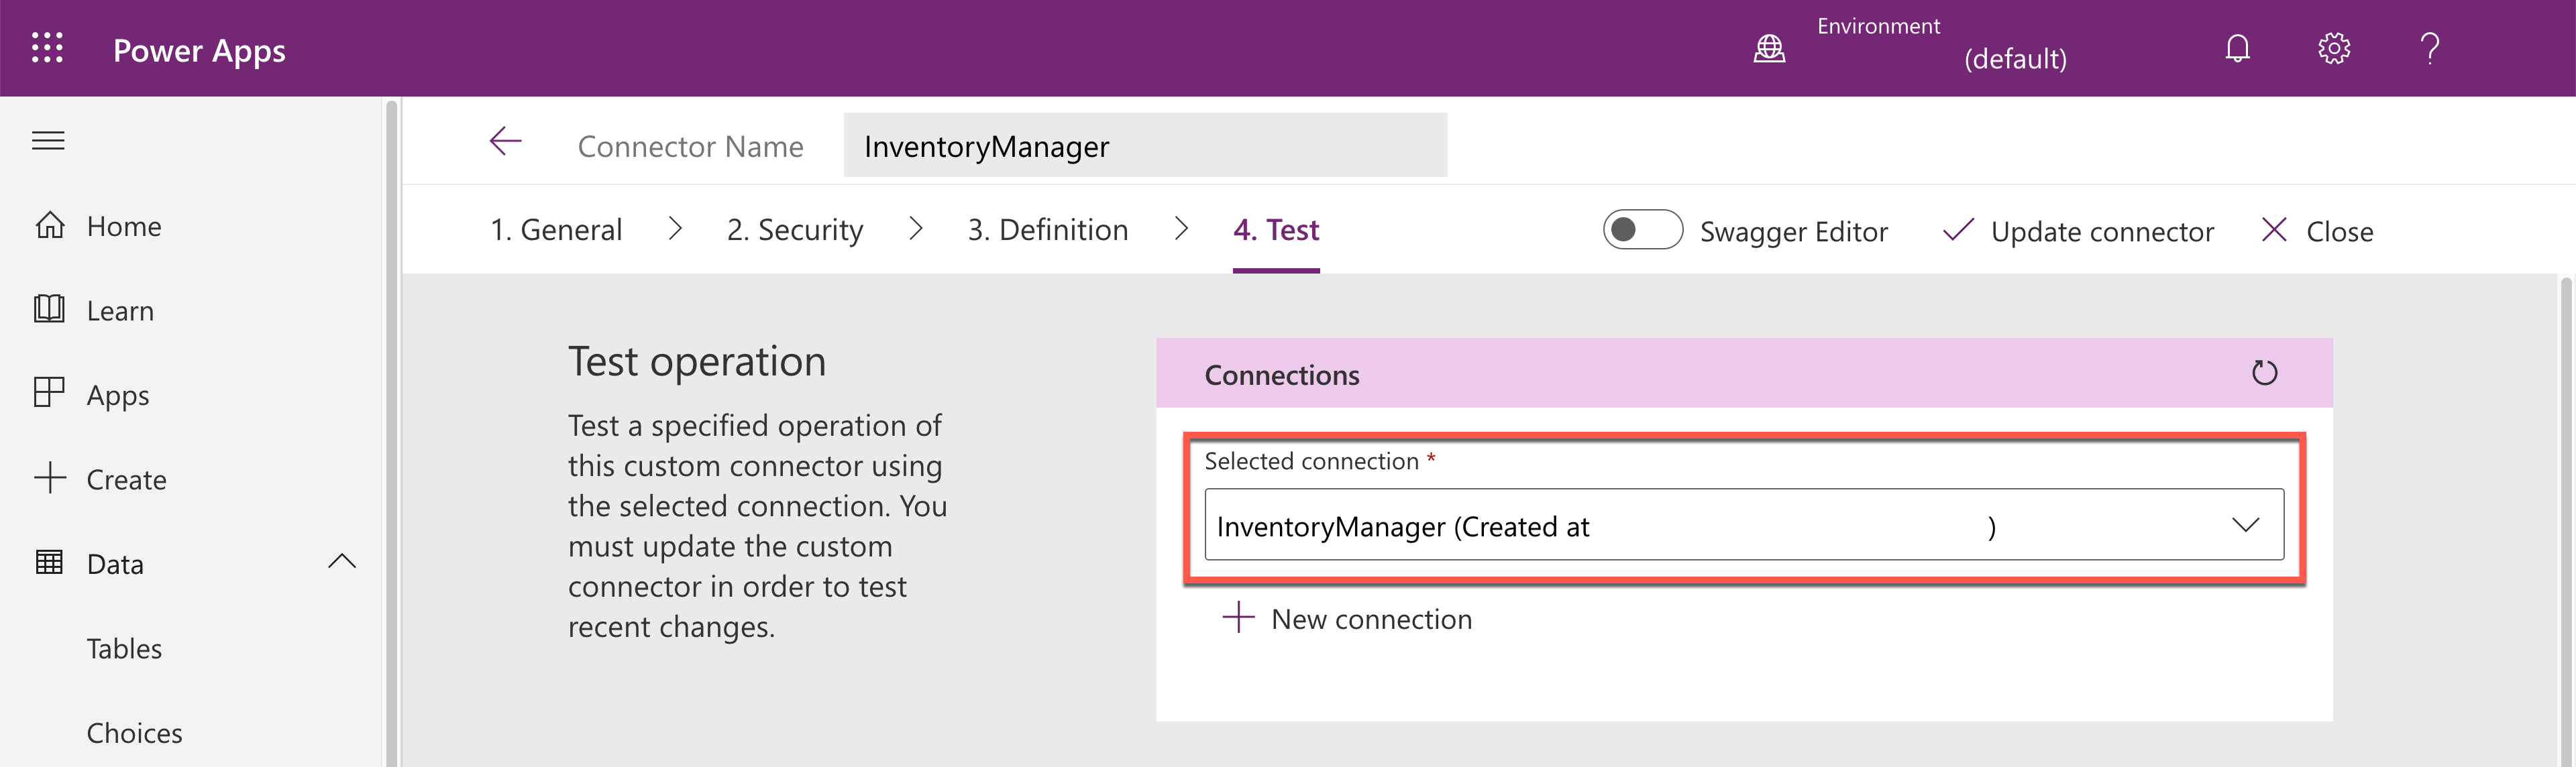The height and width of the screenshot is (767, 2576).
Task: Open the help menu
Action: [2430, 48]
